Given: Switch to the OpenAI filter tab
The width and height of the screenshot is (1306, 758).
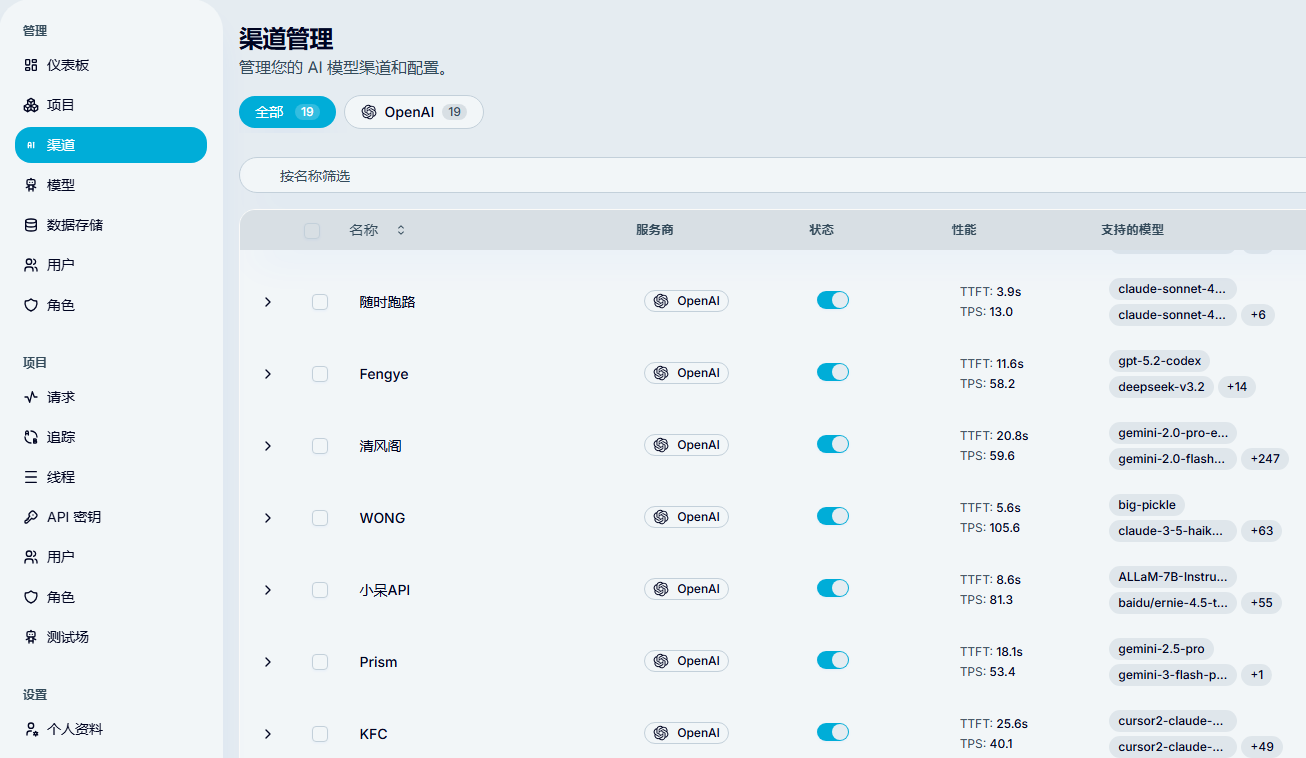Looking at the screenshot, I should [x=414, y=112].
